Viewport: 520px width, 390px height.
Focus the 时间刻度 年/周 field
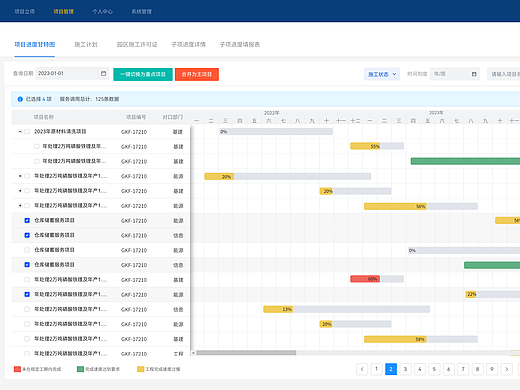coord(455,74)
